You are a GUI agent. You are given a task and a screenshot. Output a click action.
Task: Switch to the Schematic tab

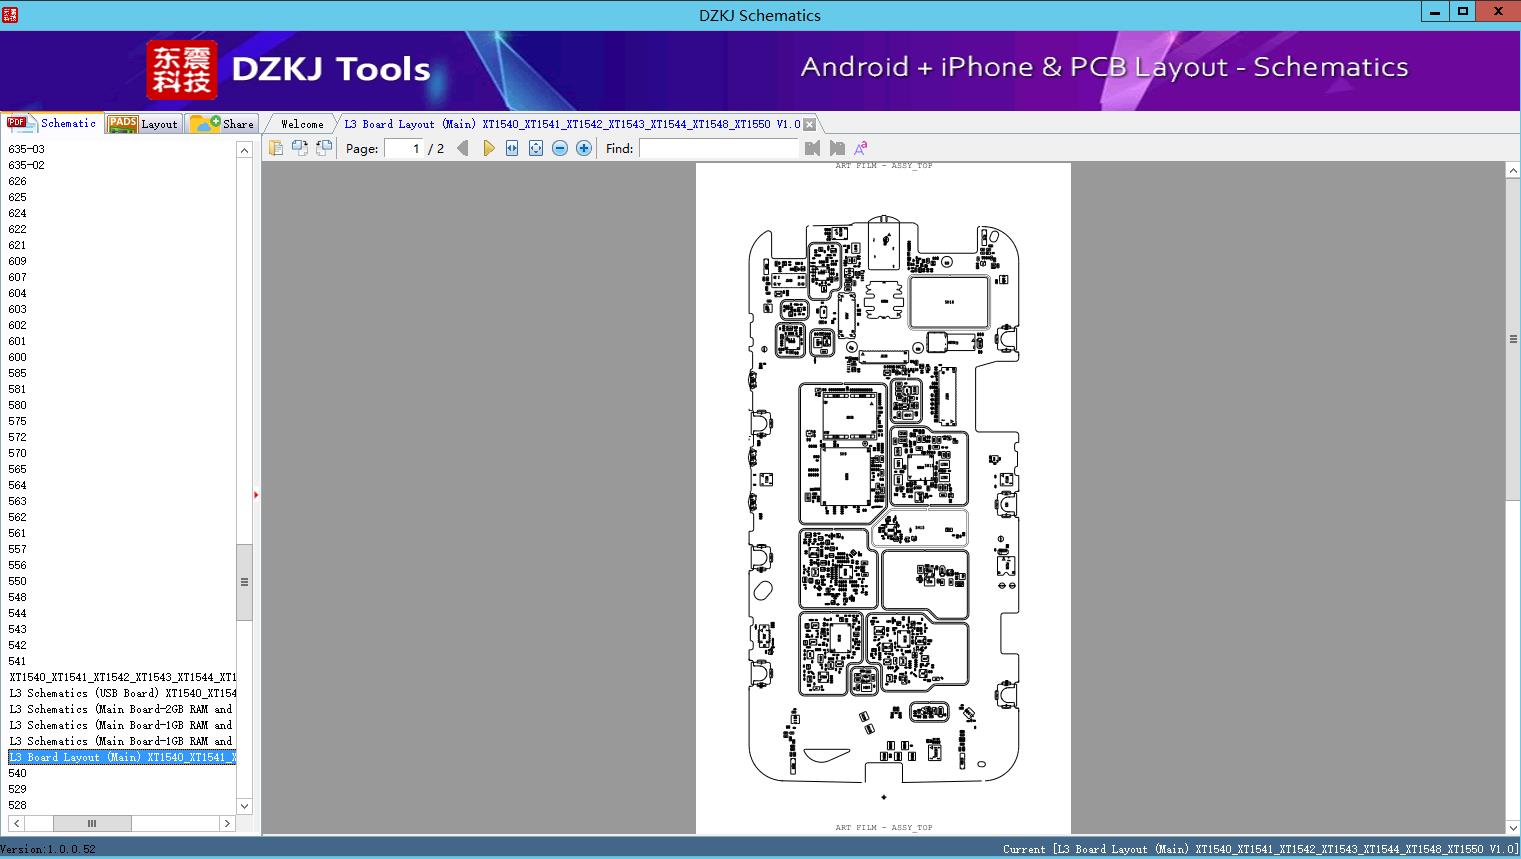coord(52,123)
